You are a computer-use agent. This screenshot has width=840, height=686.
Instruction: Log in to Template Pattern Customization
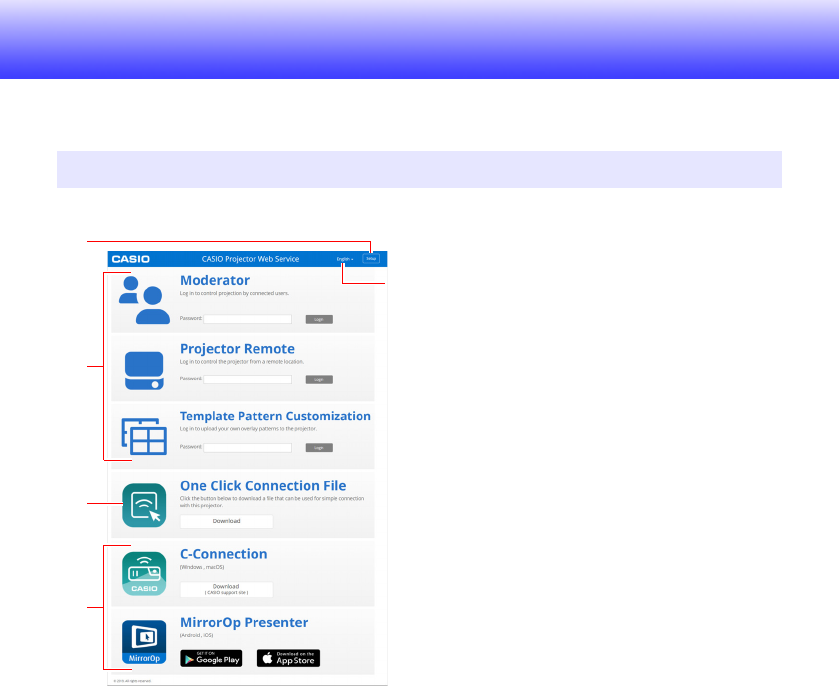click(319, 448)
